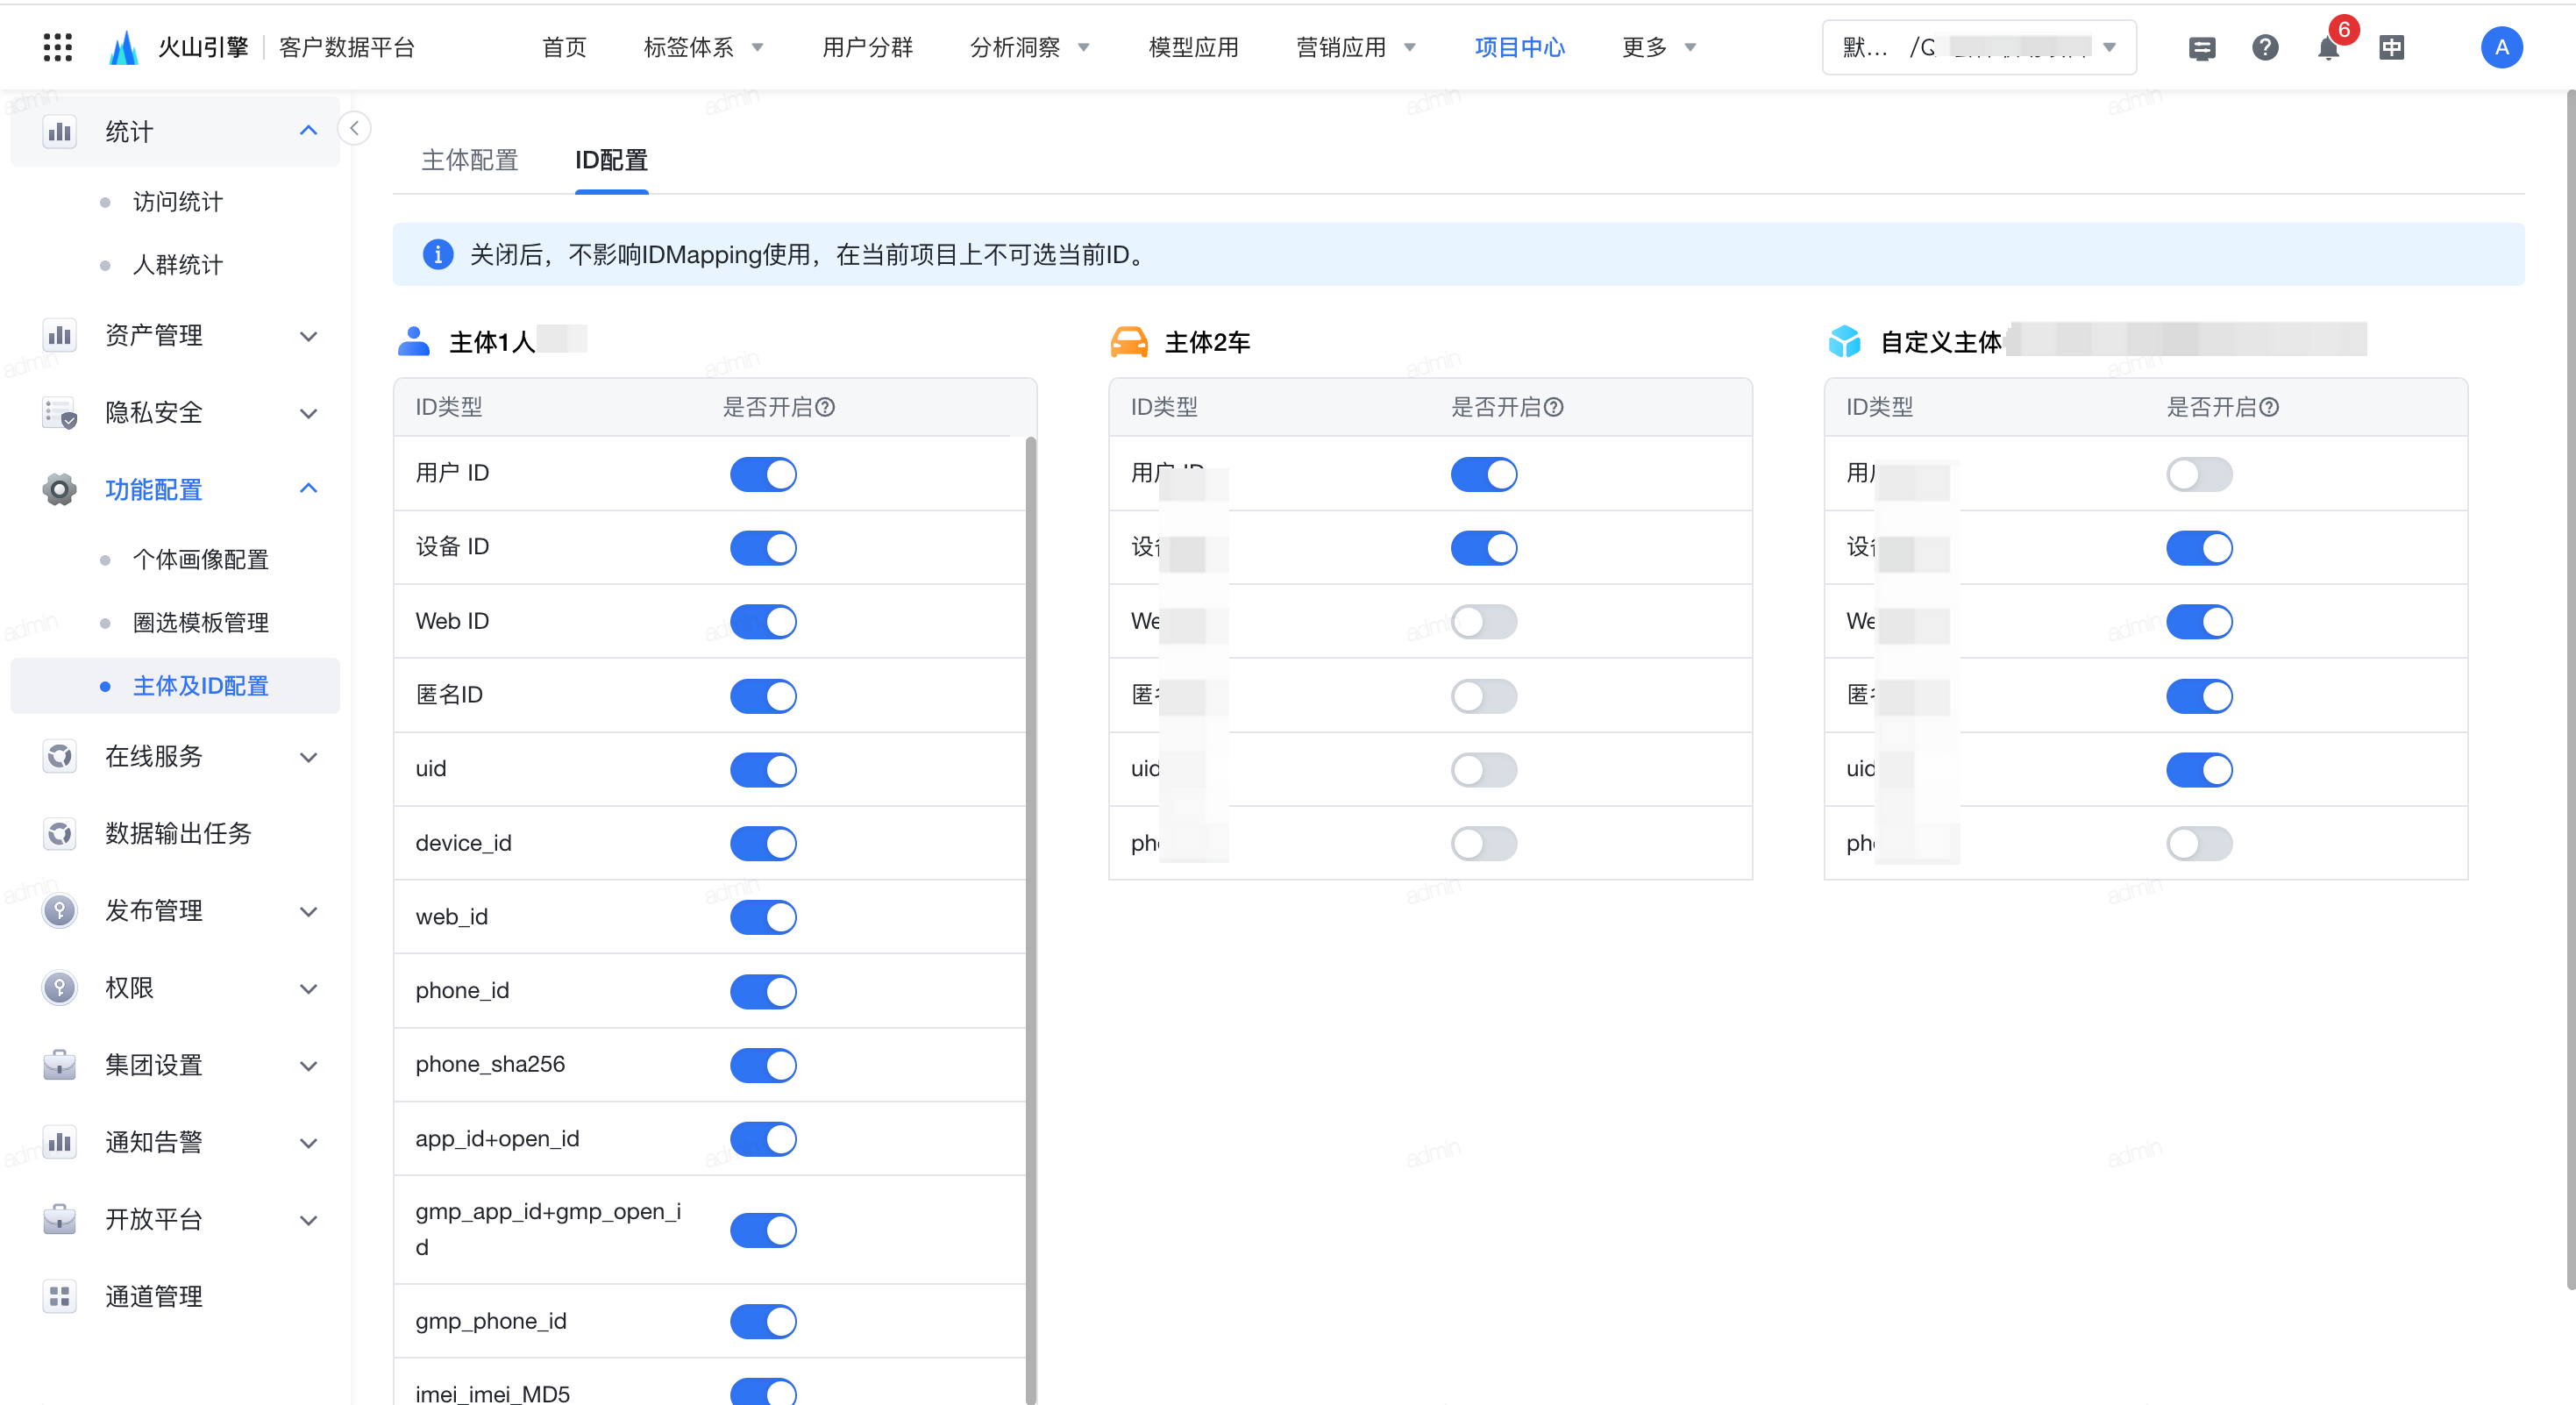Click the help icon beside 是否开启 in 自定义主体 table
This screenshot has height=1405, width=2576.
click(2269, 407)
